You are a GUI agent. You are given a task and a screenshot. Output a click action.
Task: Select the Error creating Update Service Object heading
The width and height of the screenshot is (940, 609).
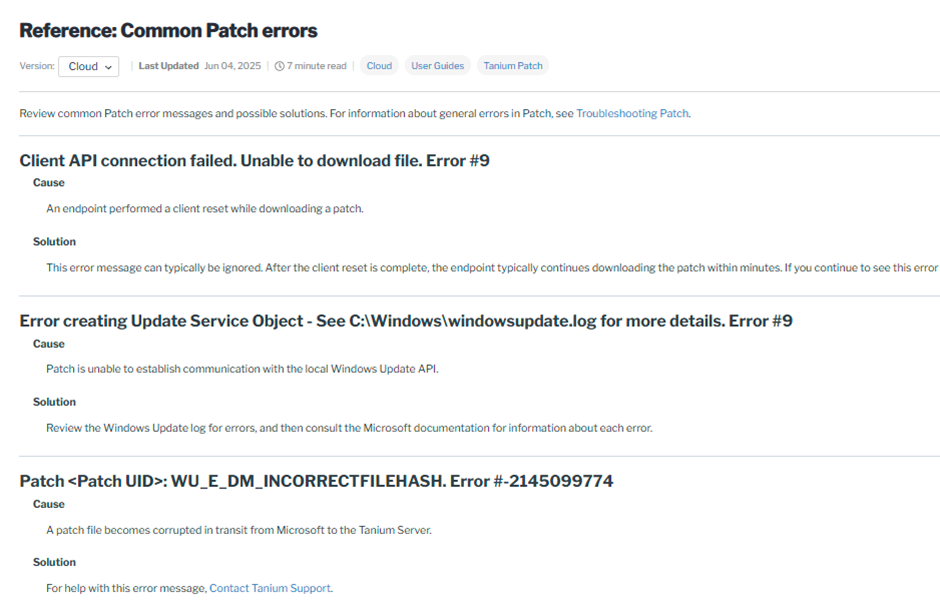tap(405, 321)
